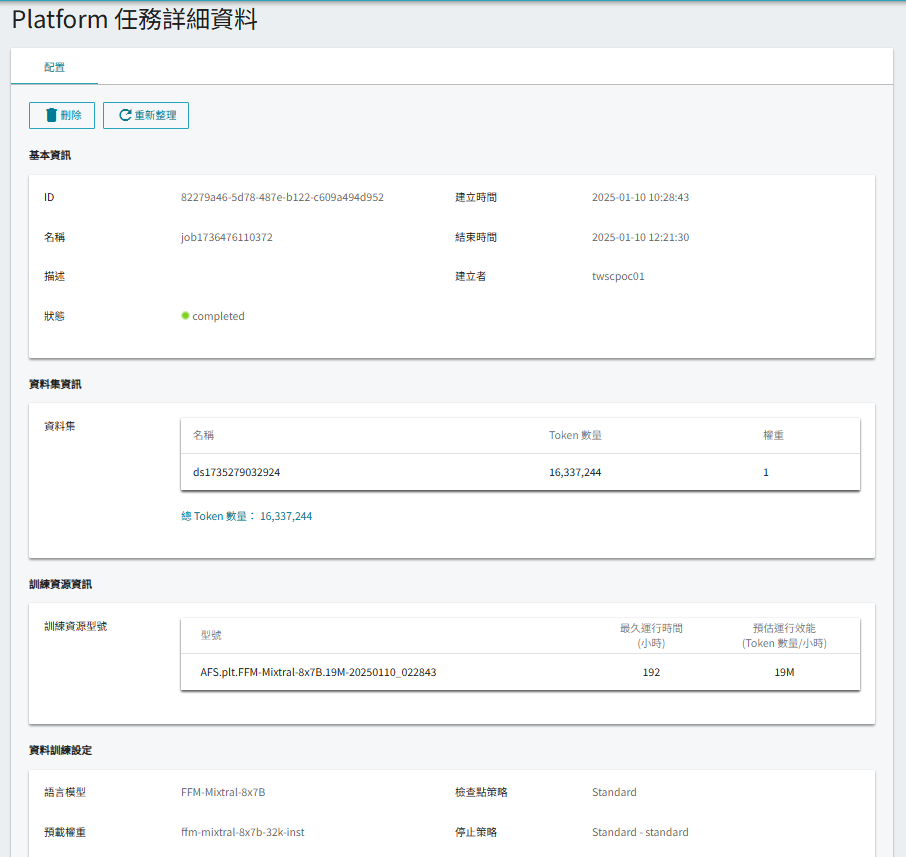Click the dataset table 名稱 column header

[x=203, y=435]
